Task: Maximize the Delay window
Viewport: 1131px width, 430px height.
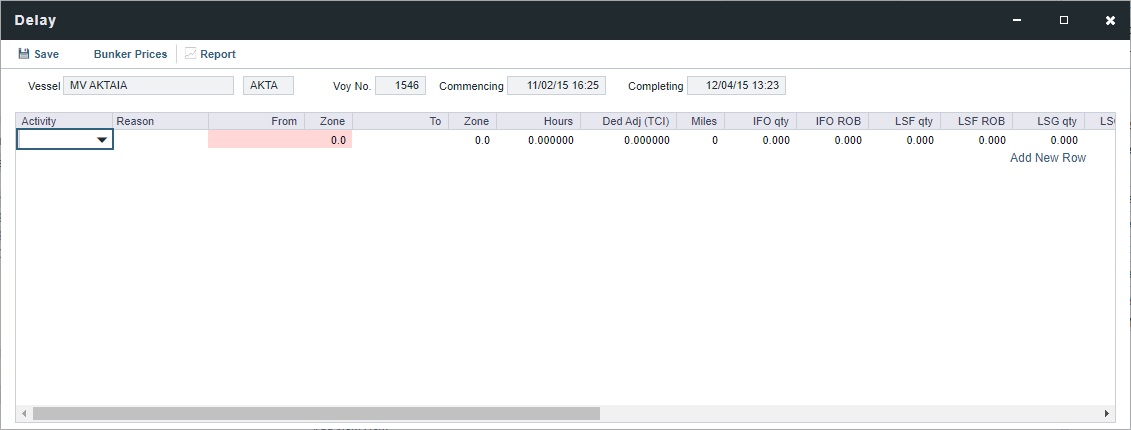Action: coord(1064,20)
